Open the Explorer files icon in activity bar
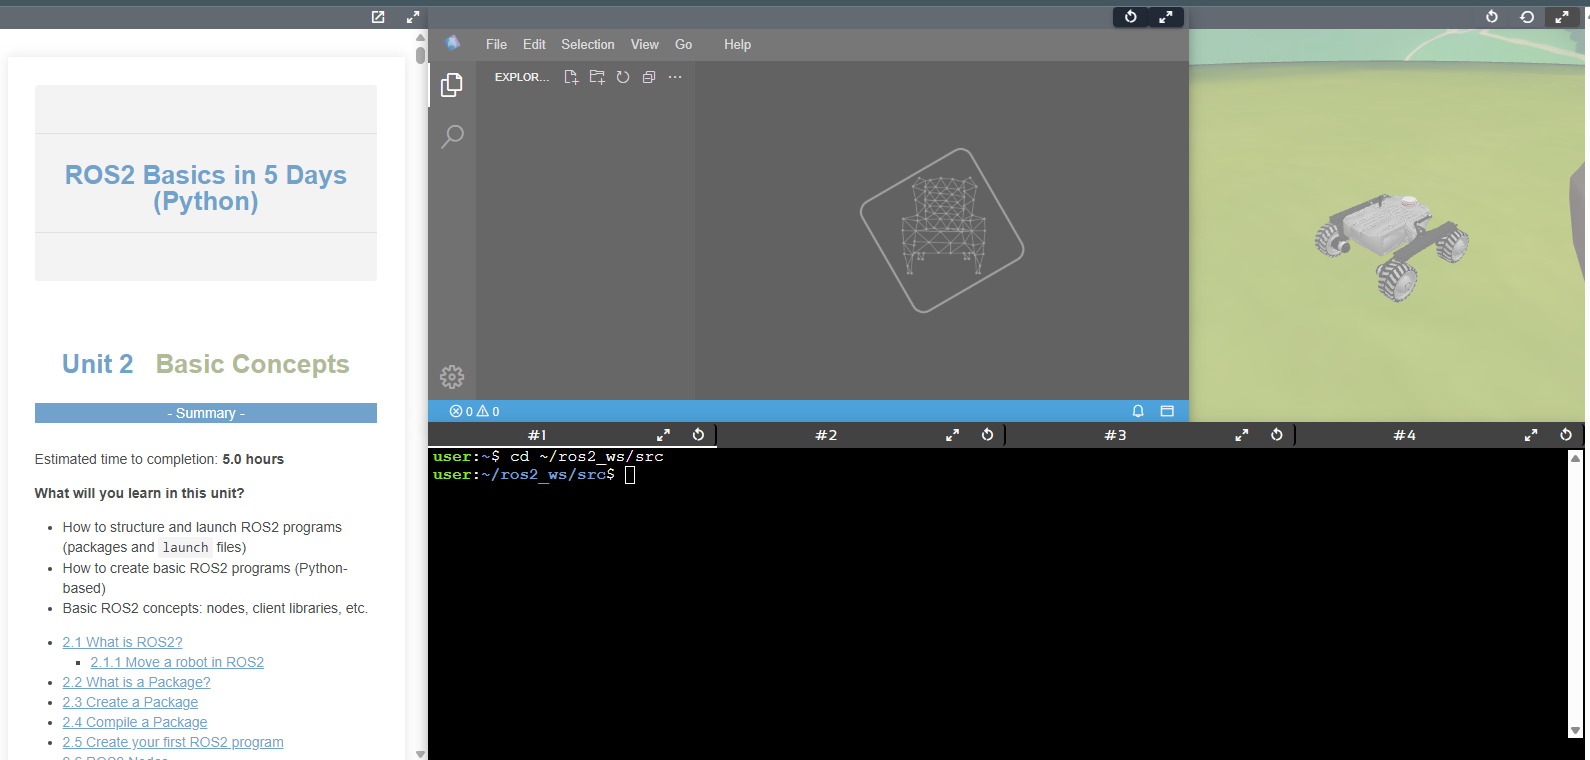The image size is (1590, 760). (x=452, y=85)
